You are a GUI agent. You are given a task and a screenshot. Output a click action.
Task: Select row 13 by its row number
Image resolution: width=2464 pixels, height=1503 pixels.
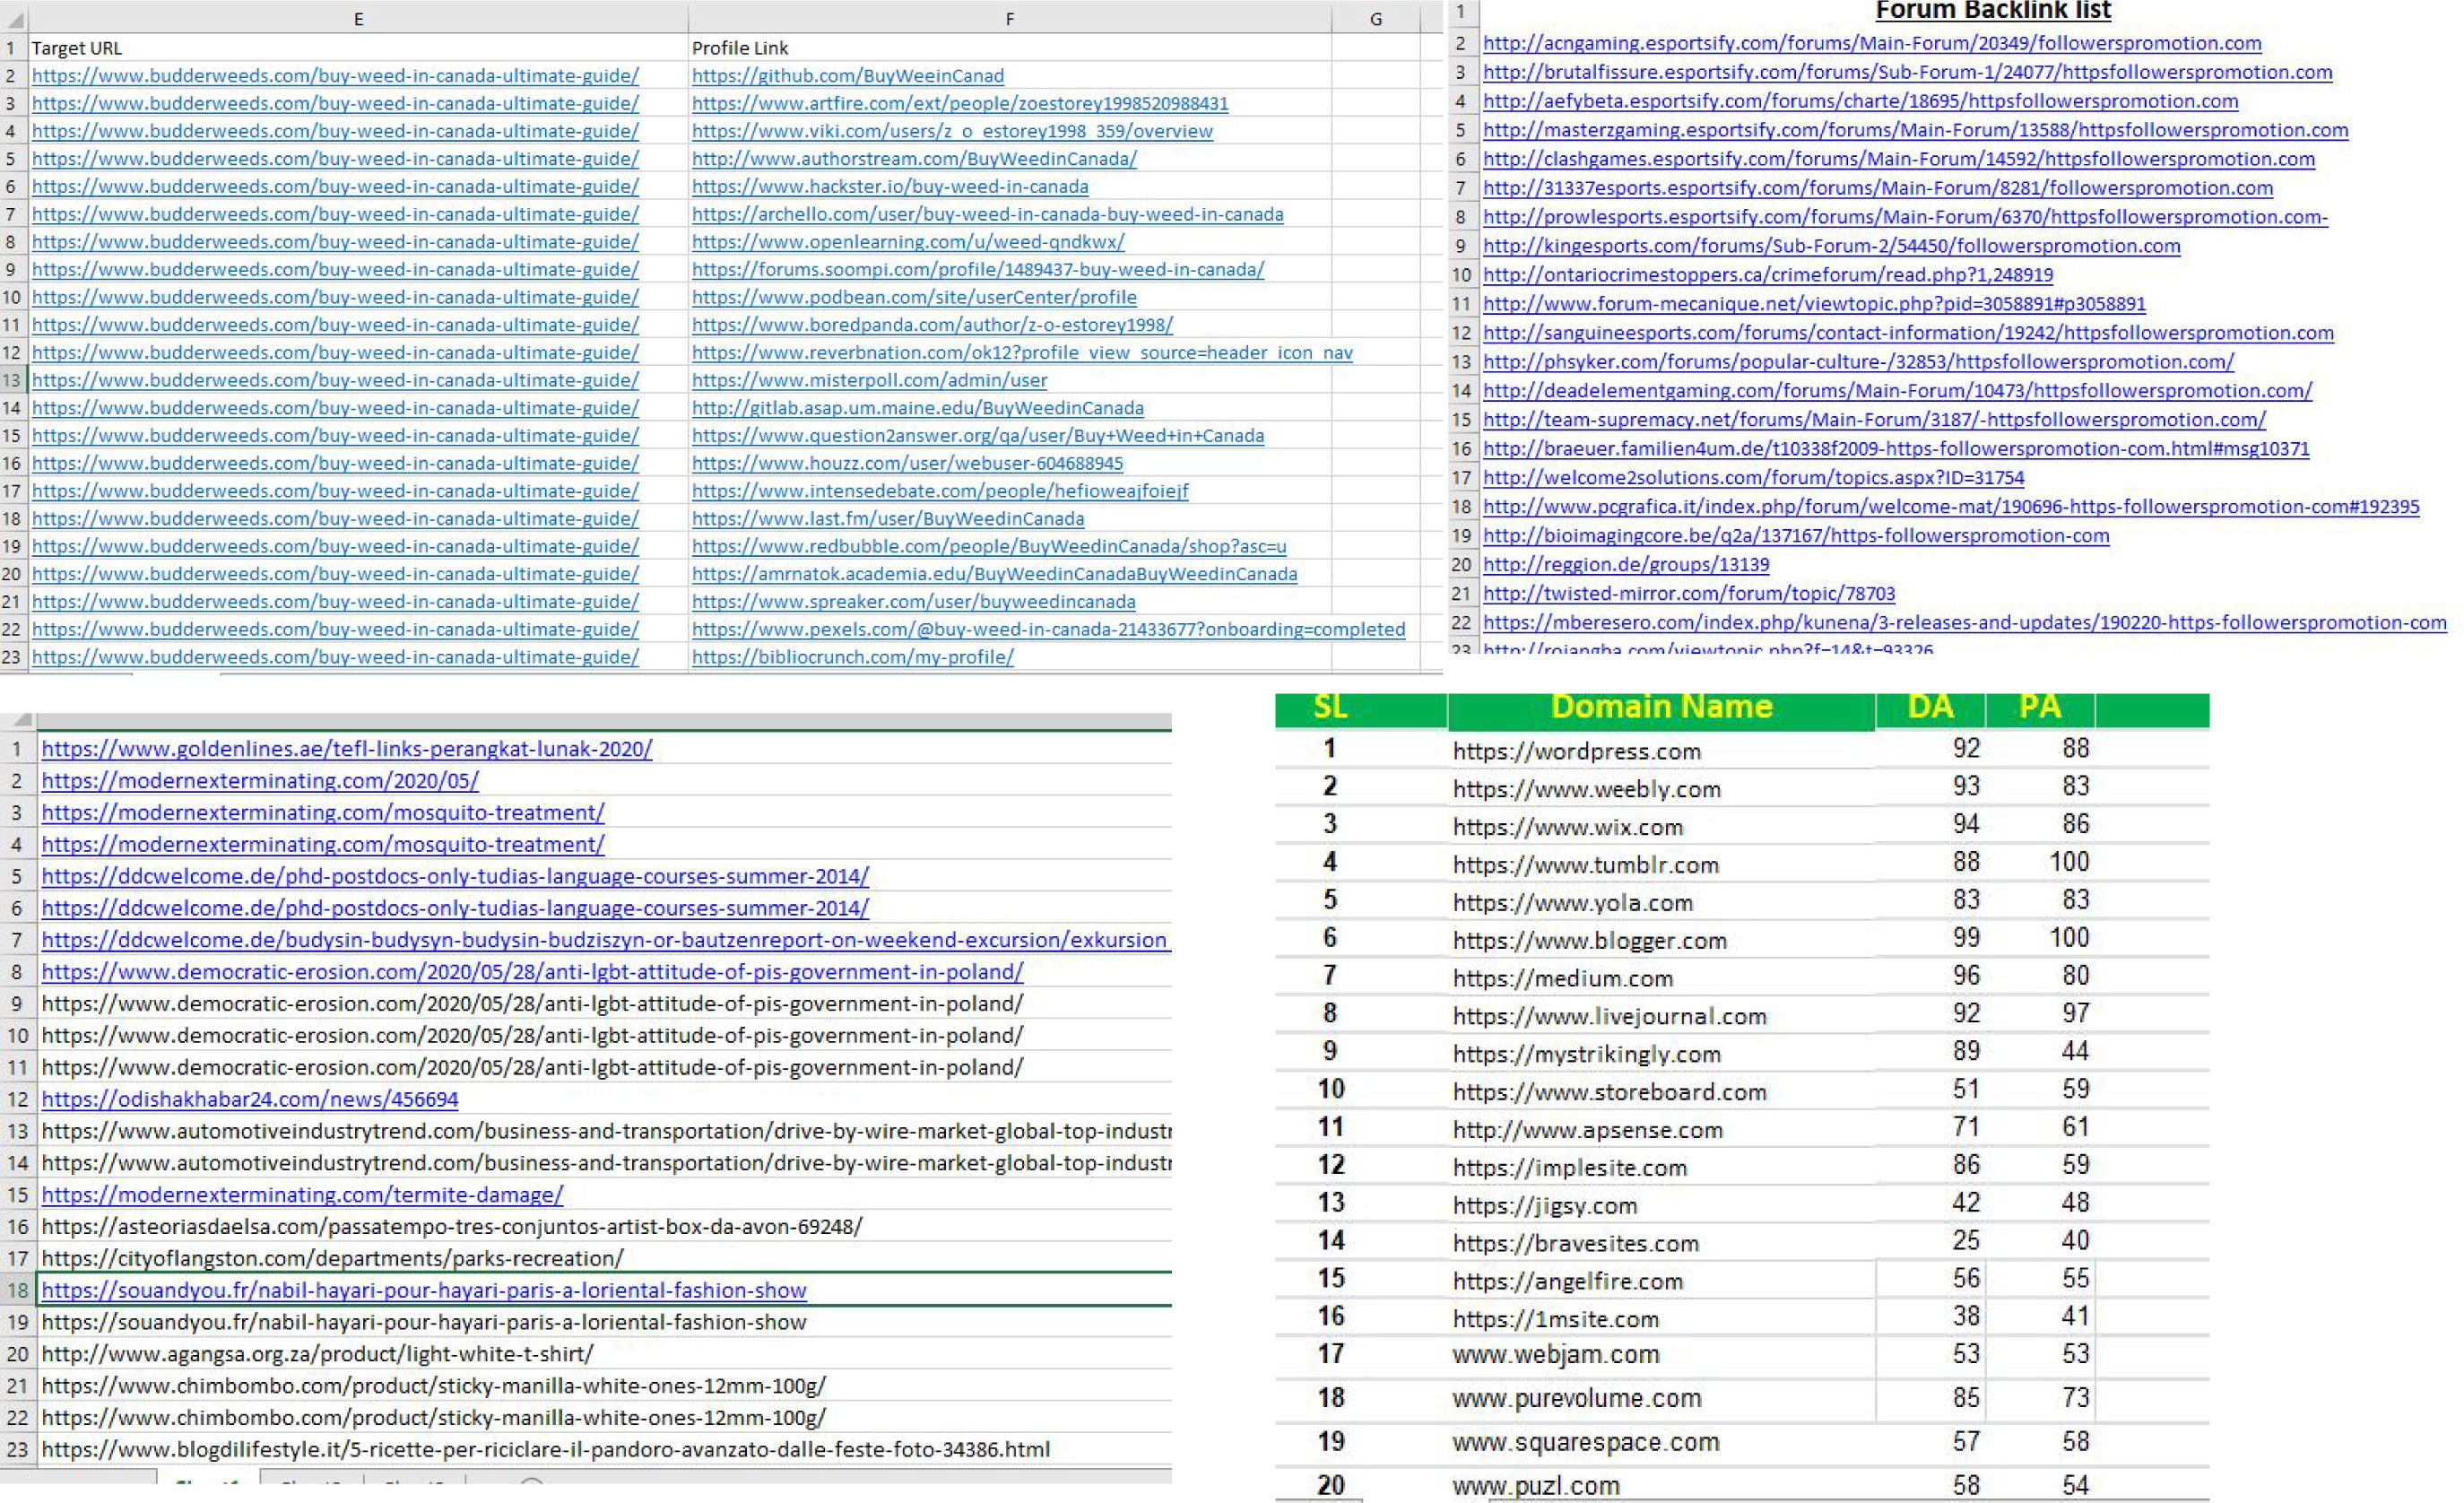pyautogui.click(x=12, y=380)
